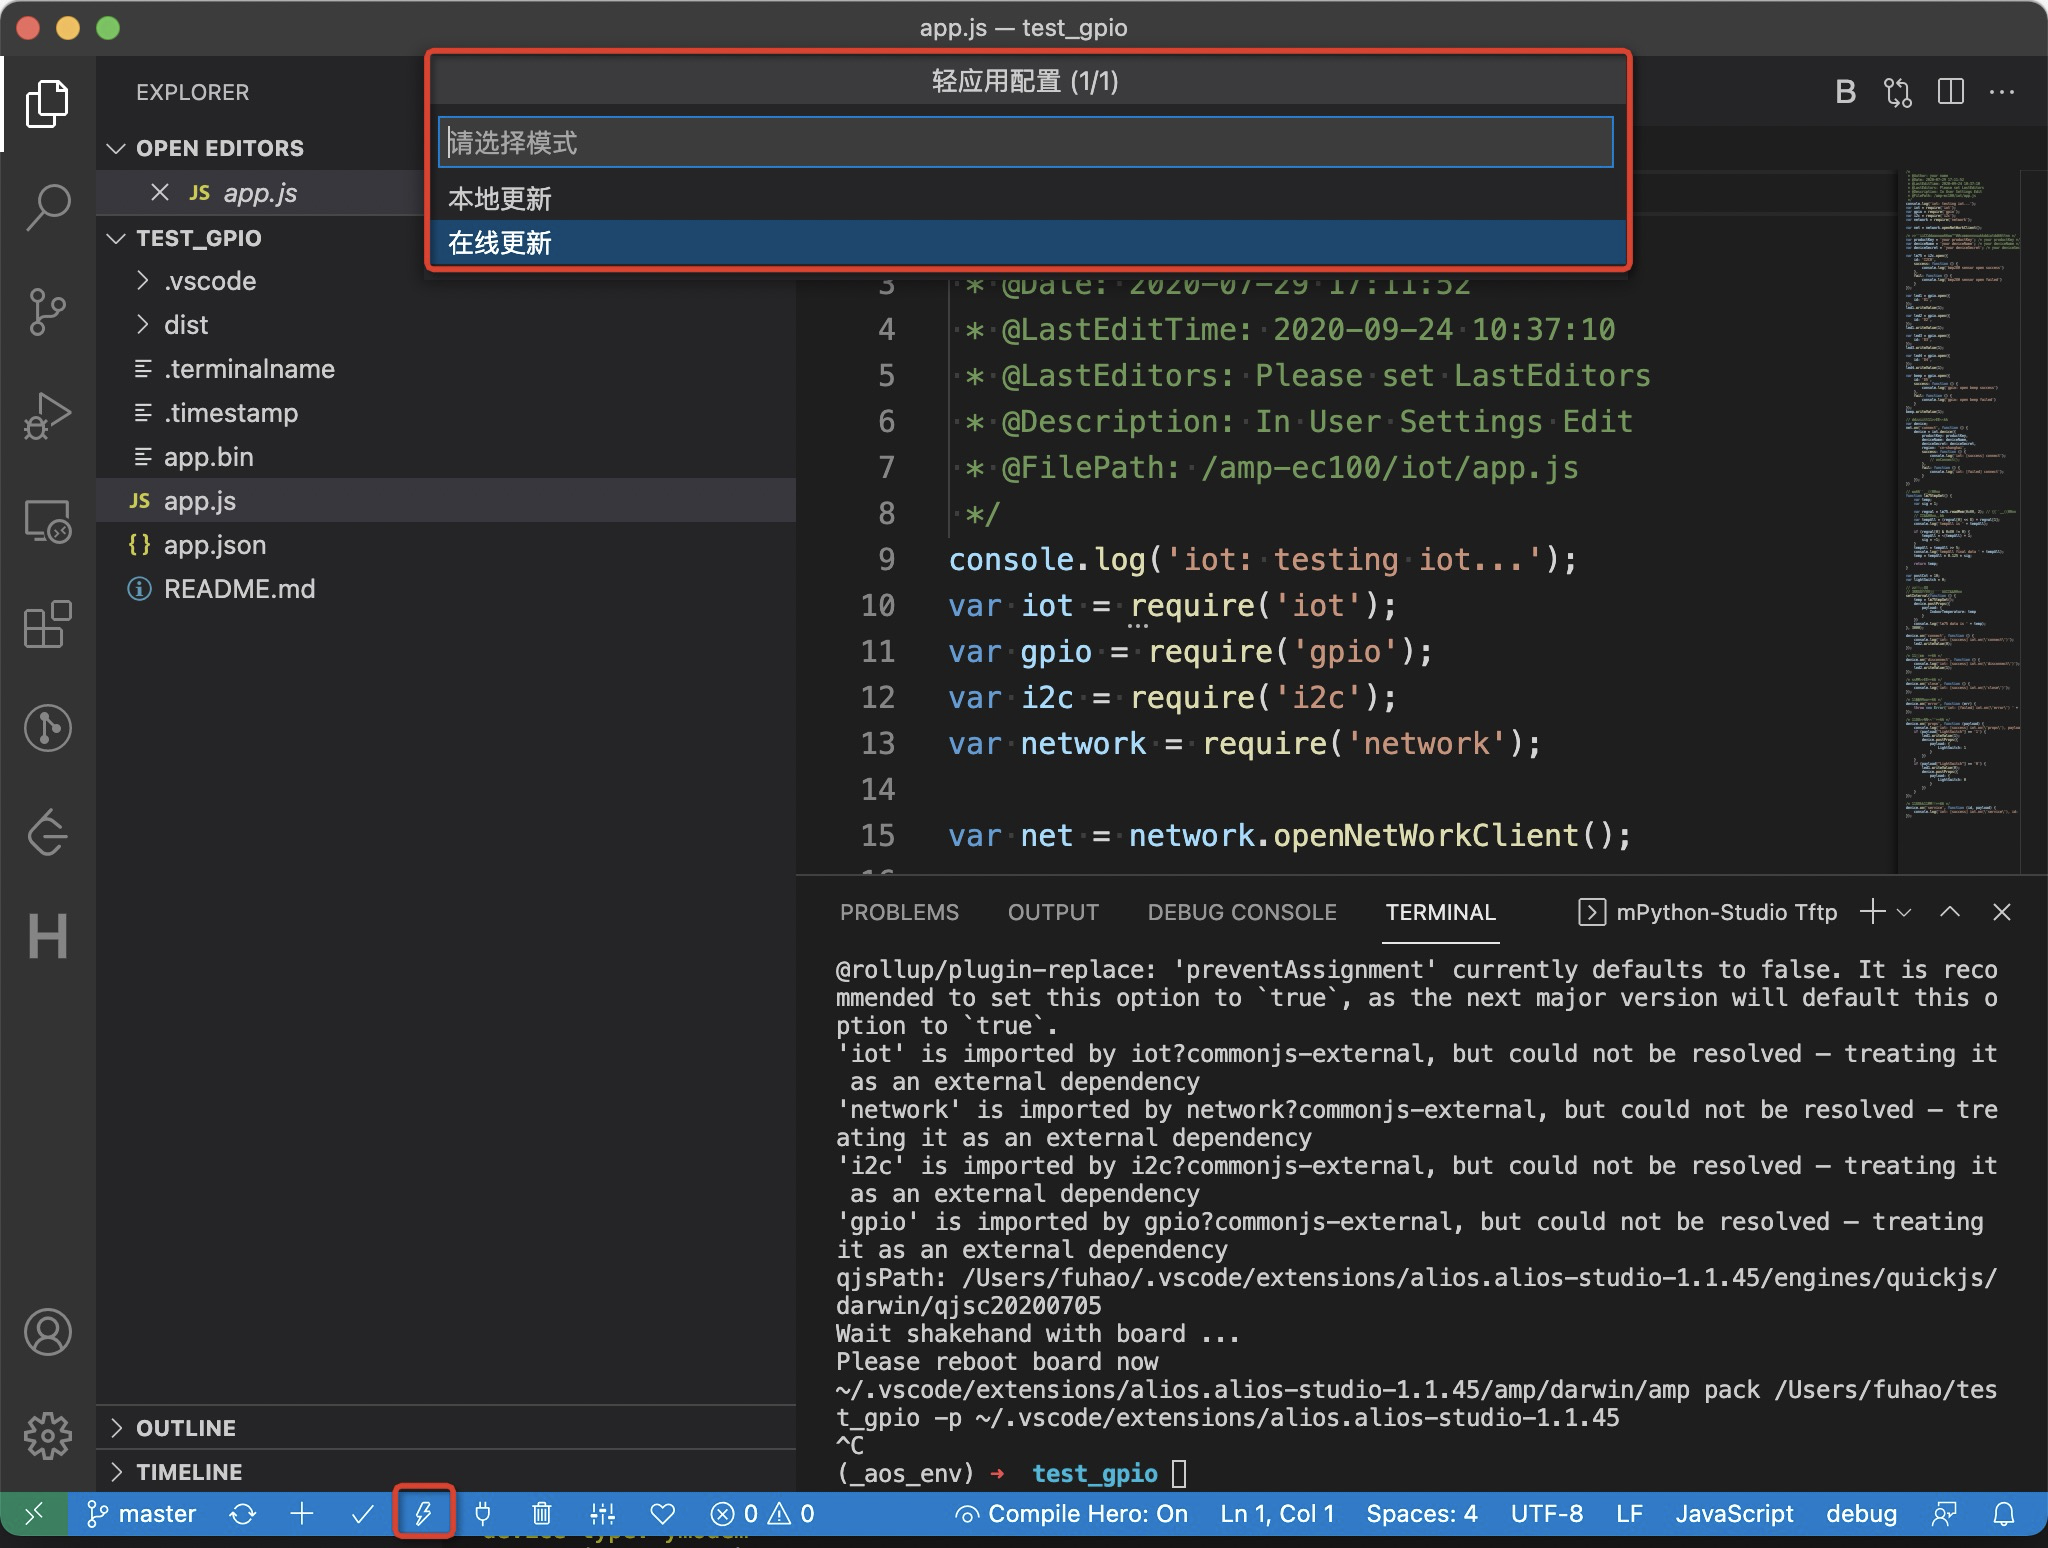The height and width of the screenshot is (1548, 2048).
Task: Open the H extension icon in activity bar
Action: (x=47, y=936)
